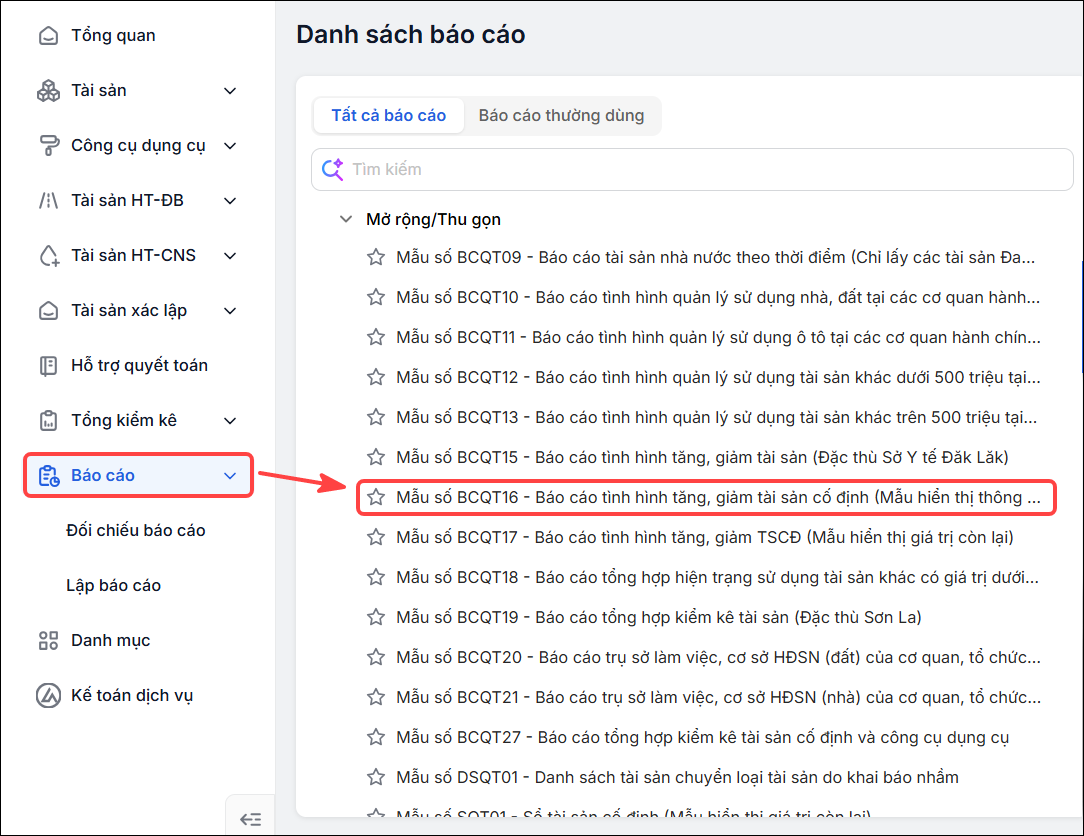Collapse sidebar with the arrow icon

(x=250, y=819)
